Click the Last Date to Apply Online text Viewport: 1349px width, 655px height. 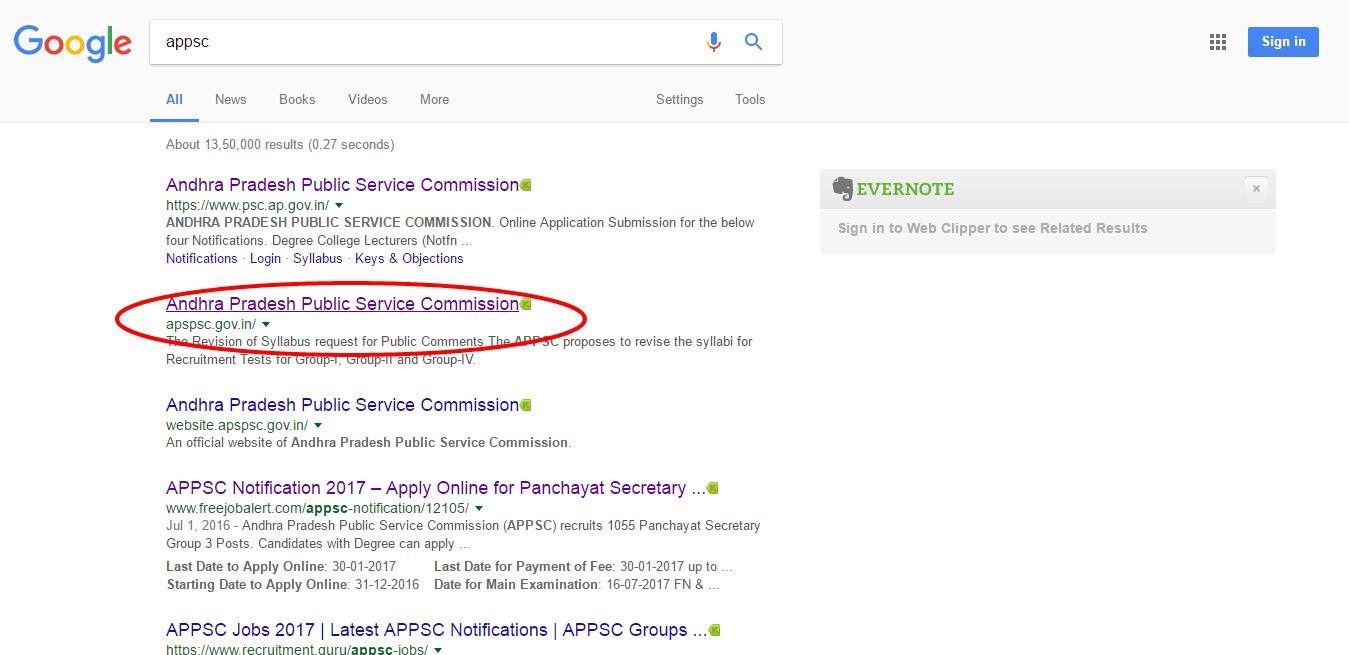pos(281,567)
